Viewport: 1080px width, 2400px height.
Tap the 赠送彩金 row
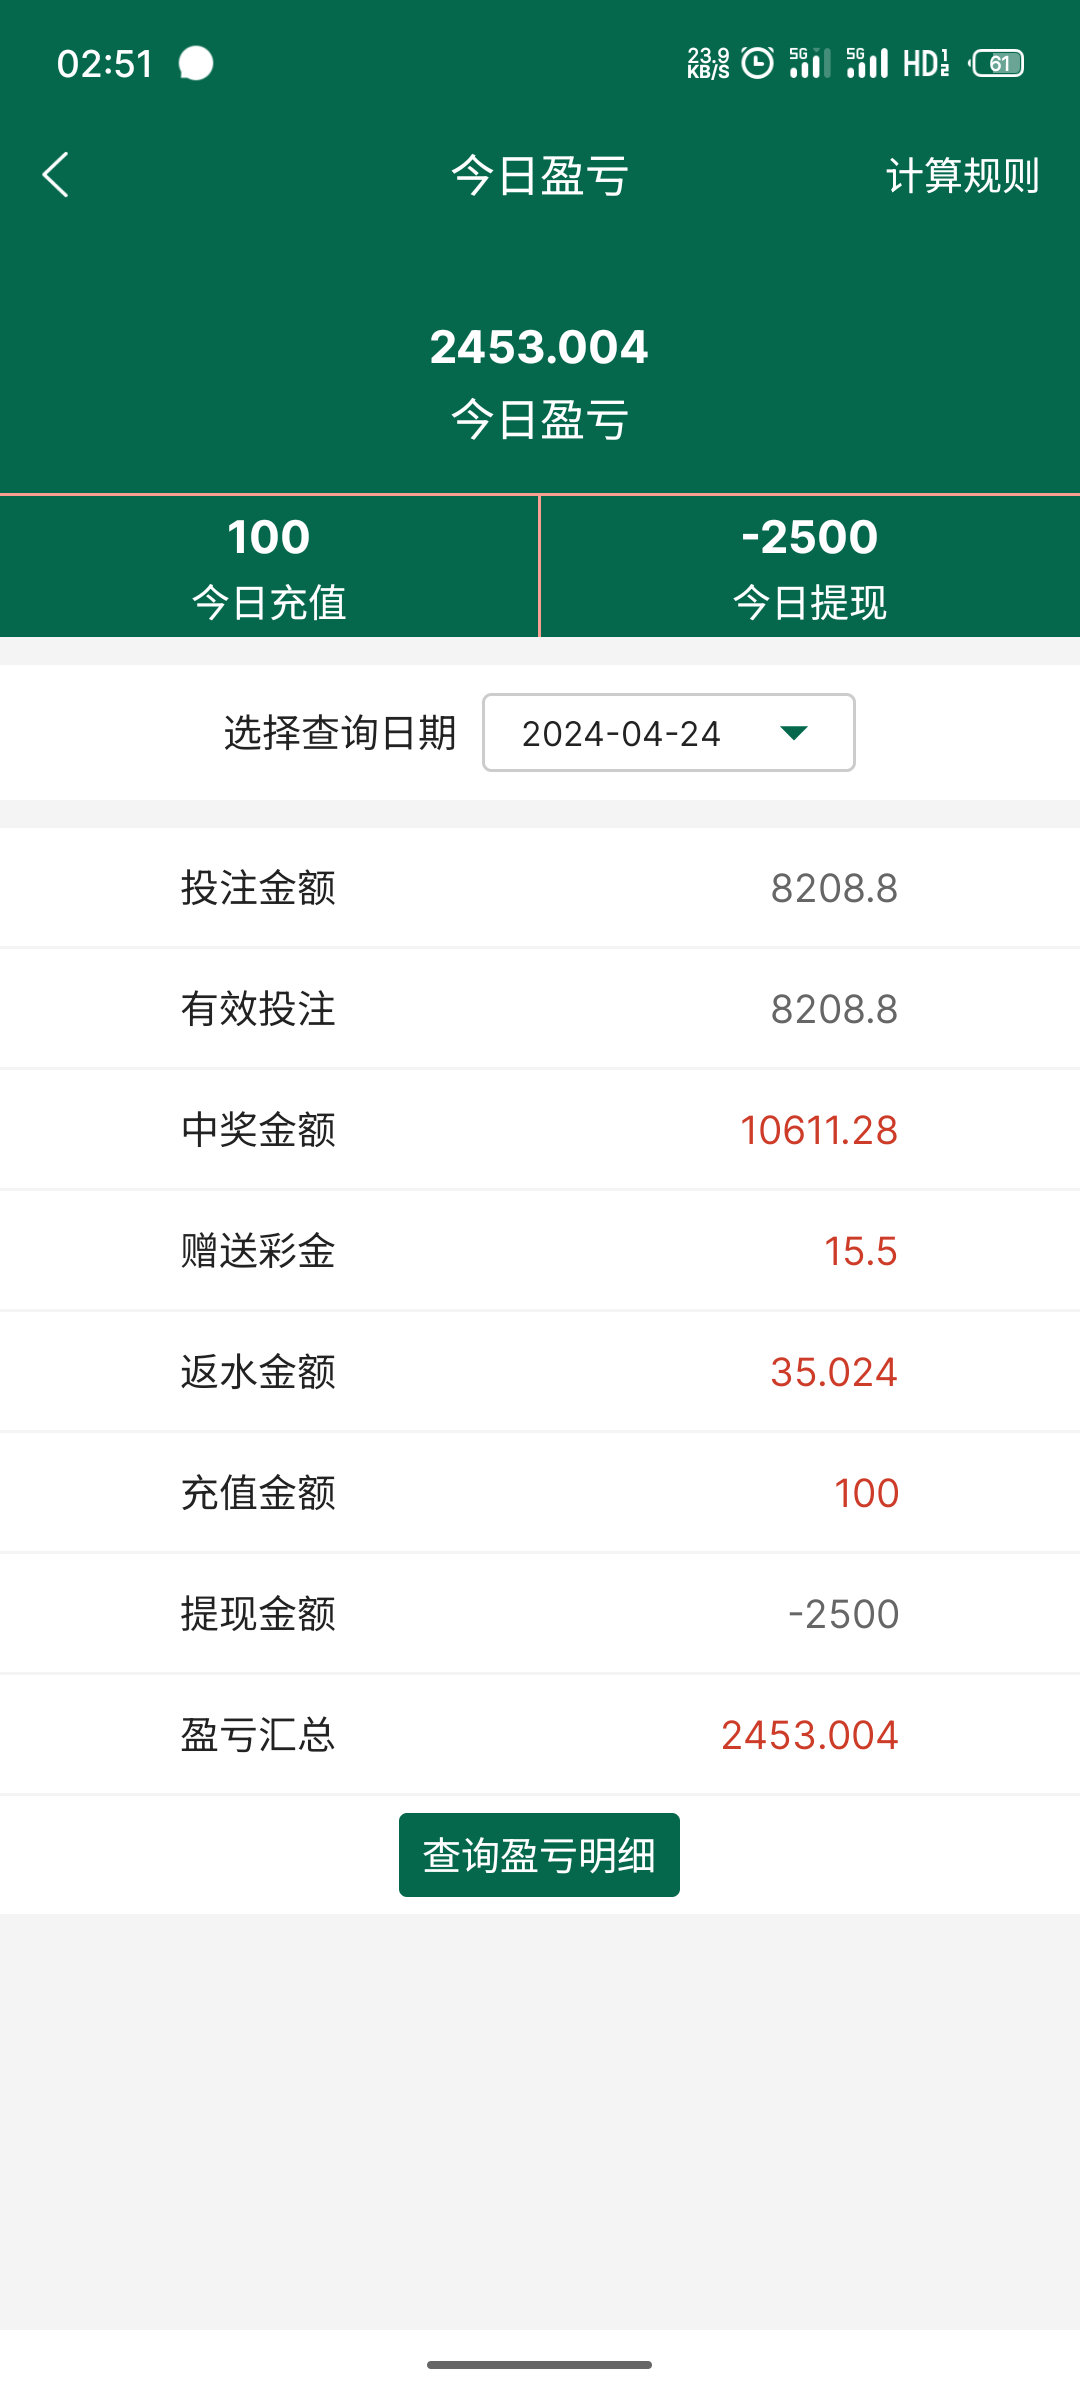[540, 1251]
